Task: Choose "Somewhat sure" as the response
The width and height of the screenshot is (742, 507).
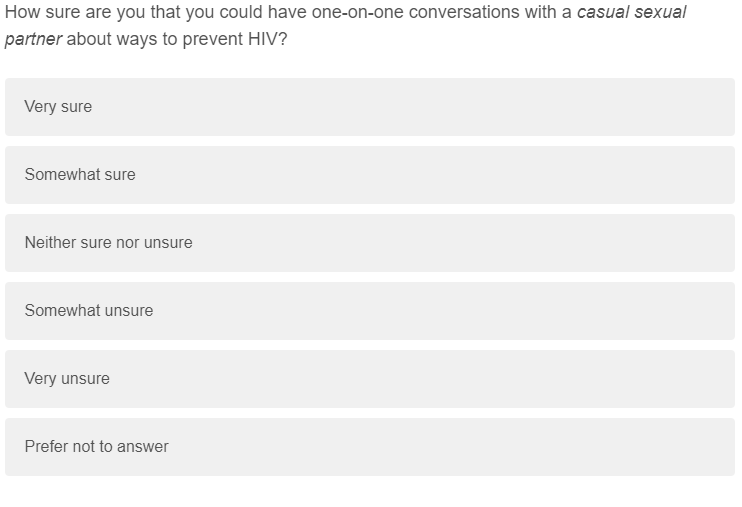Action: 370,175
